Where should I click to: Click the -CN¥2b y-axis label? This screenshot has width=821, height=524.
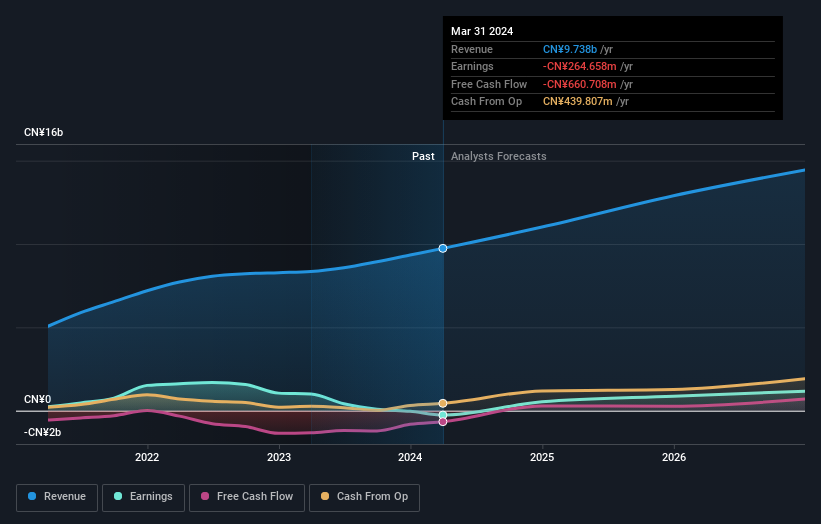[x=42, y=432]
